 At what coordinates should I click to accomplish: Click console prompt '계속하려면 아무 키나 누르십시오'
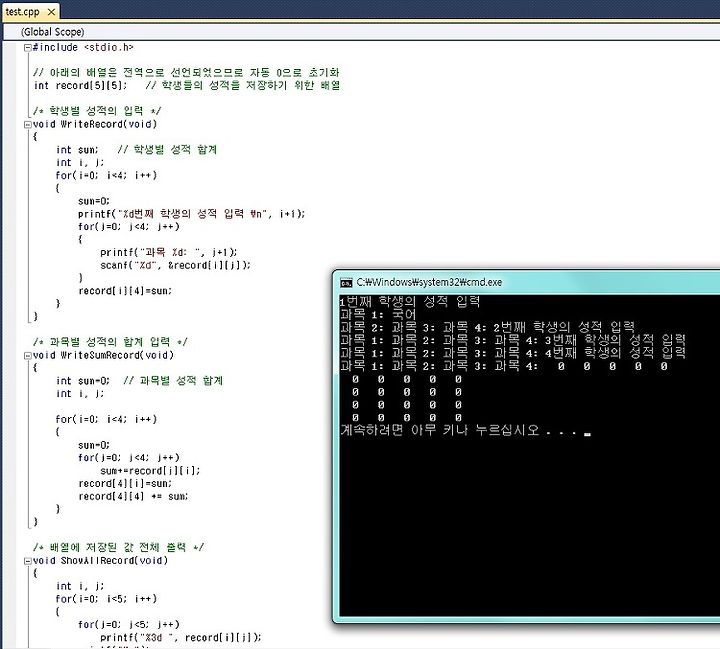[x=457, y=430]
